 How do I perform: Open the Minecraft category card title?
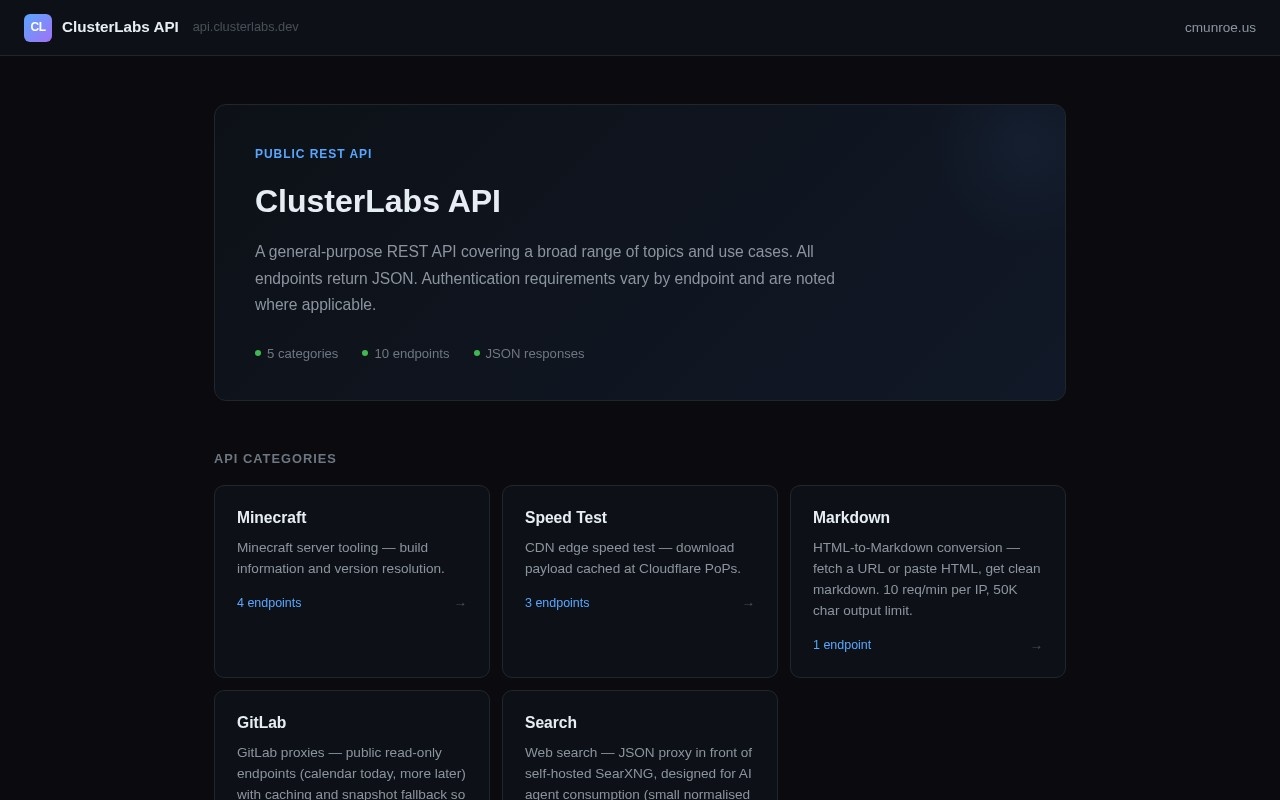pyautogui.click(x=272, y=518)
